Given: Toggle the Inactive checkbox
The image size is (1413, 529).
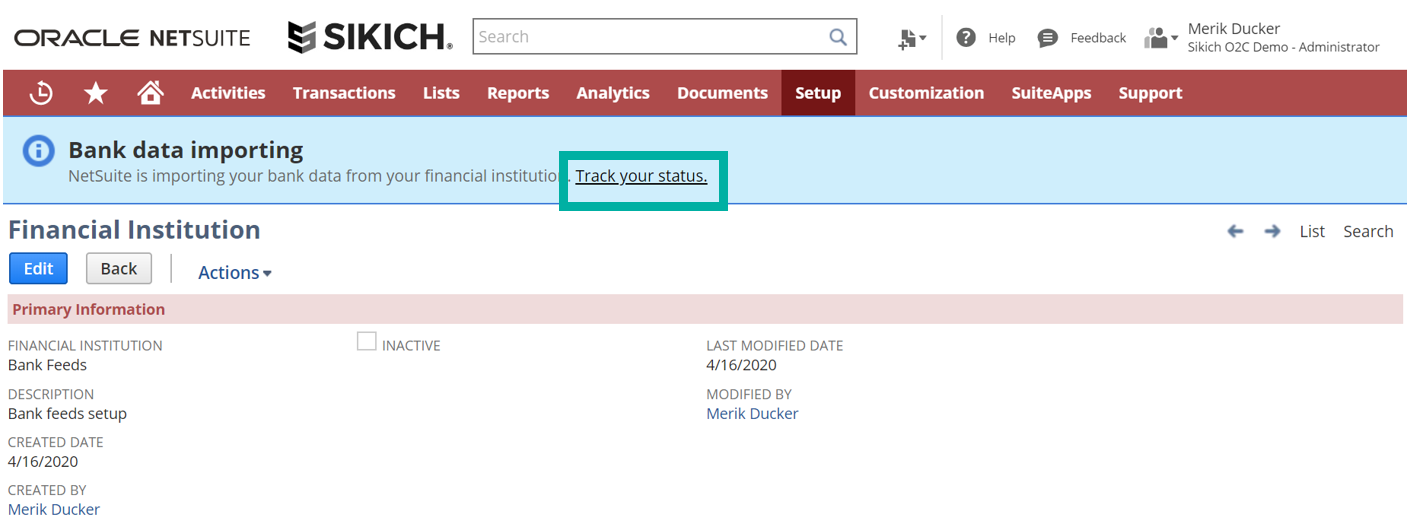Looking at the screenshot, I should (367, 342).
